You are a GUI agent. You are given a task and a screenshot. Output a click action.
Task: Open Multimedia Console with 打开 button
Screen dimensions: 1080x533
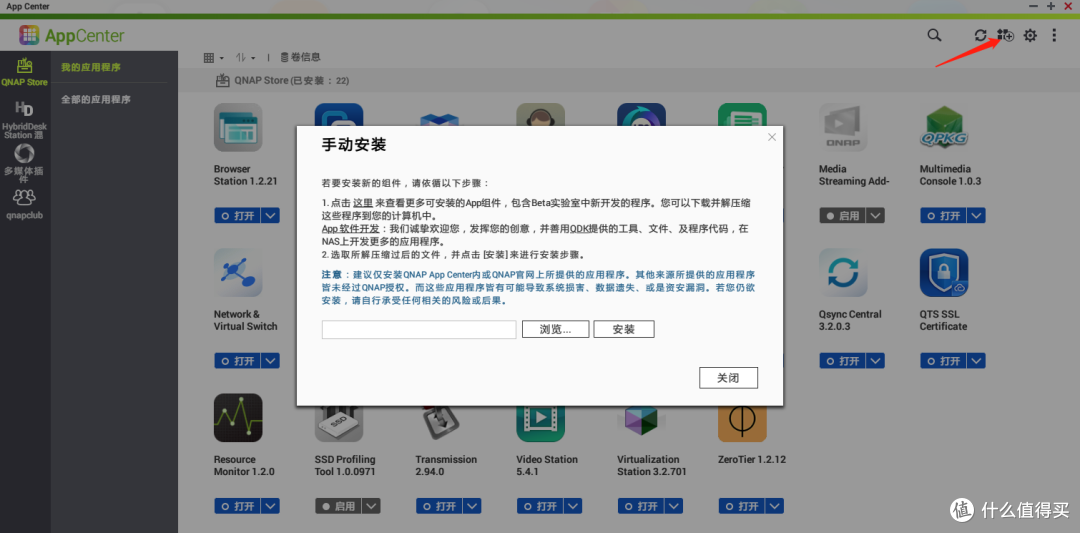[x=943, y=216]
